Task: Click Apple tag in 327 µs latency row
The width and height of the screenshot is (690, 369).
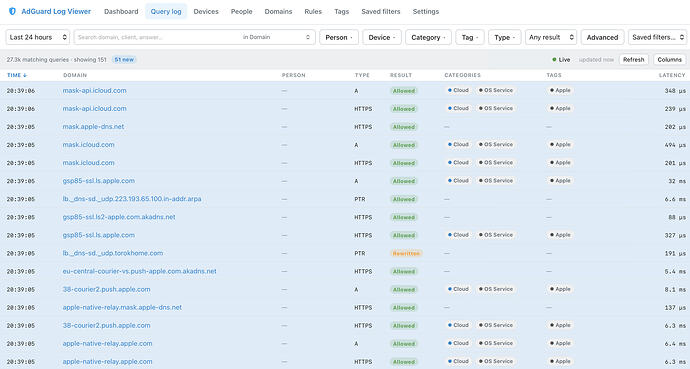Action: tap(560, 235)
